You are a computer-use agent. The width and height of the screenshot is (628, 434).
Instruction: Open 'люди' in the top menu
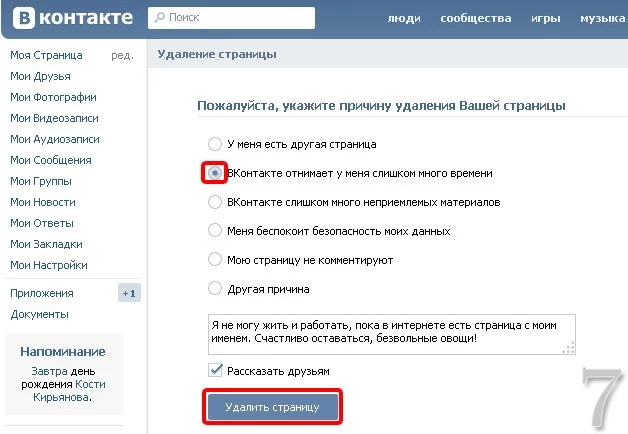point(404,18)
